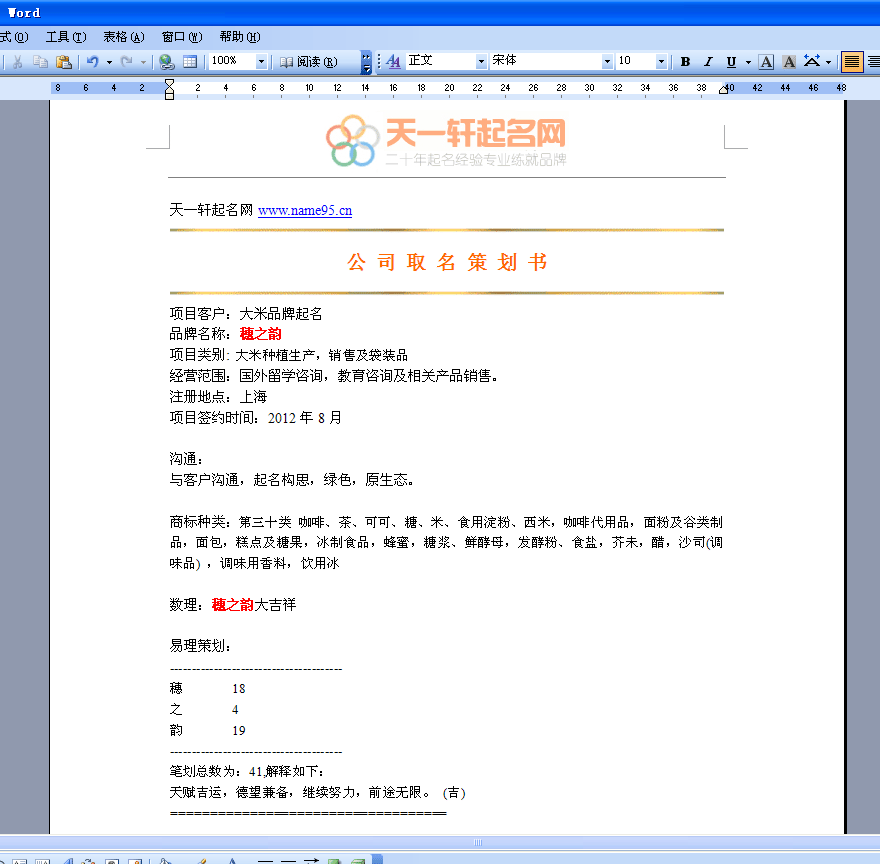Image resolution: width=880 pixels, height=864 pixels.
Task: Click the line 数理：穗之韵大吉祥
Action: coord(232,605)
